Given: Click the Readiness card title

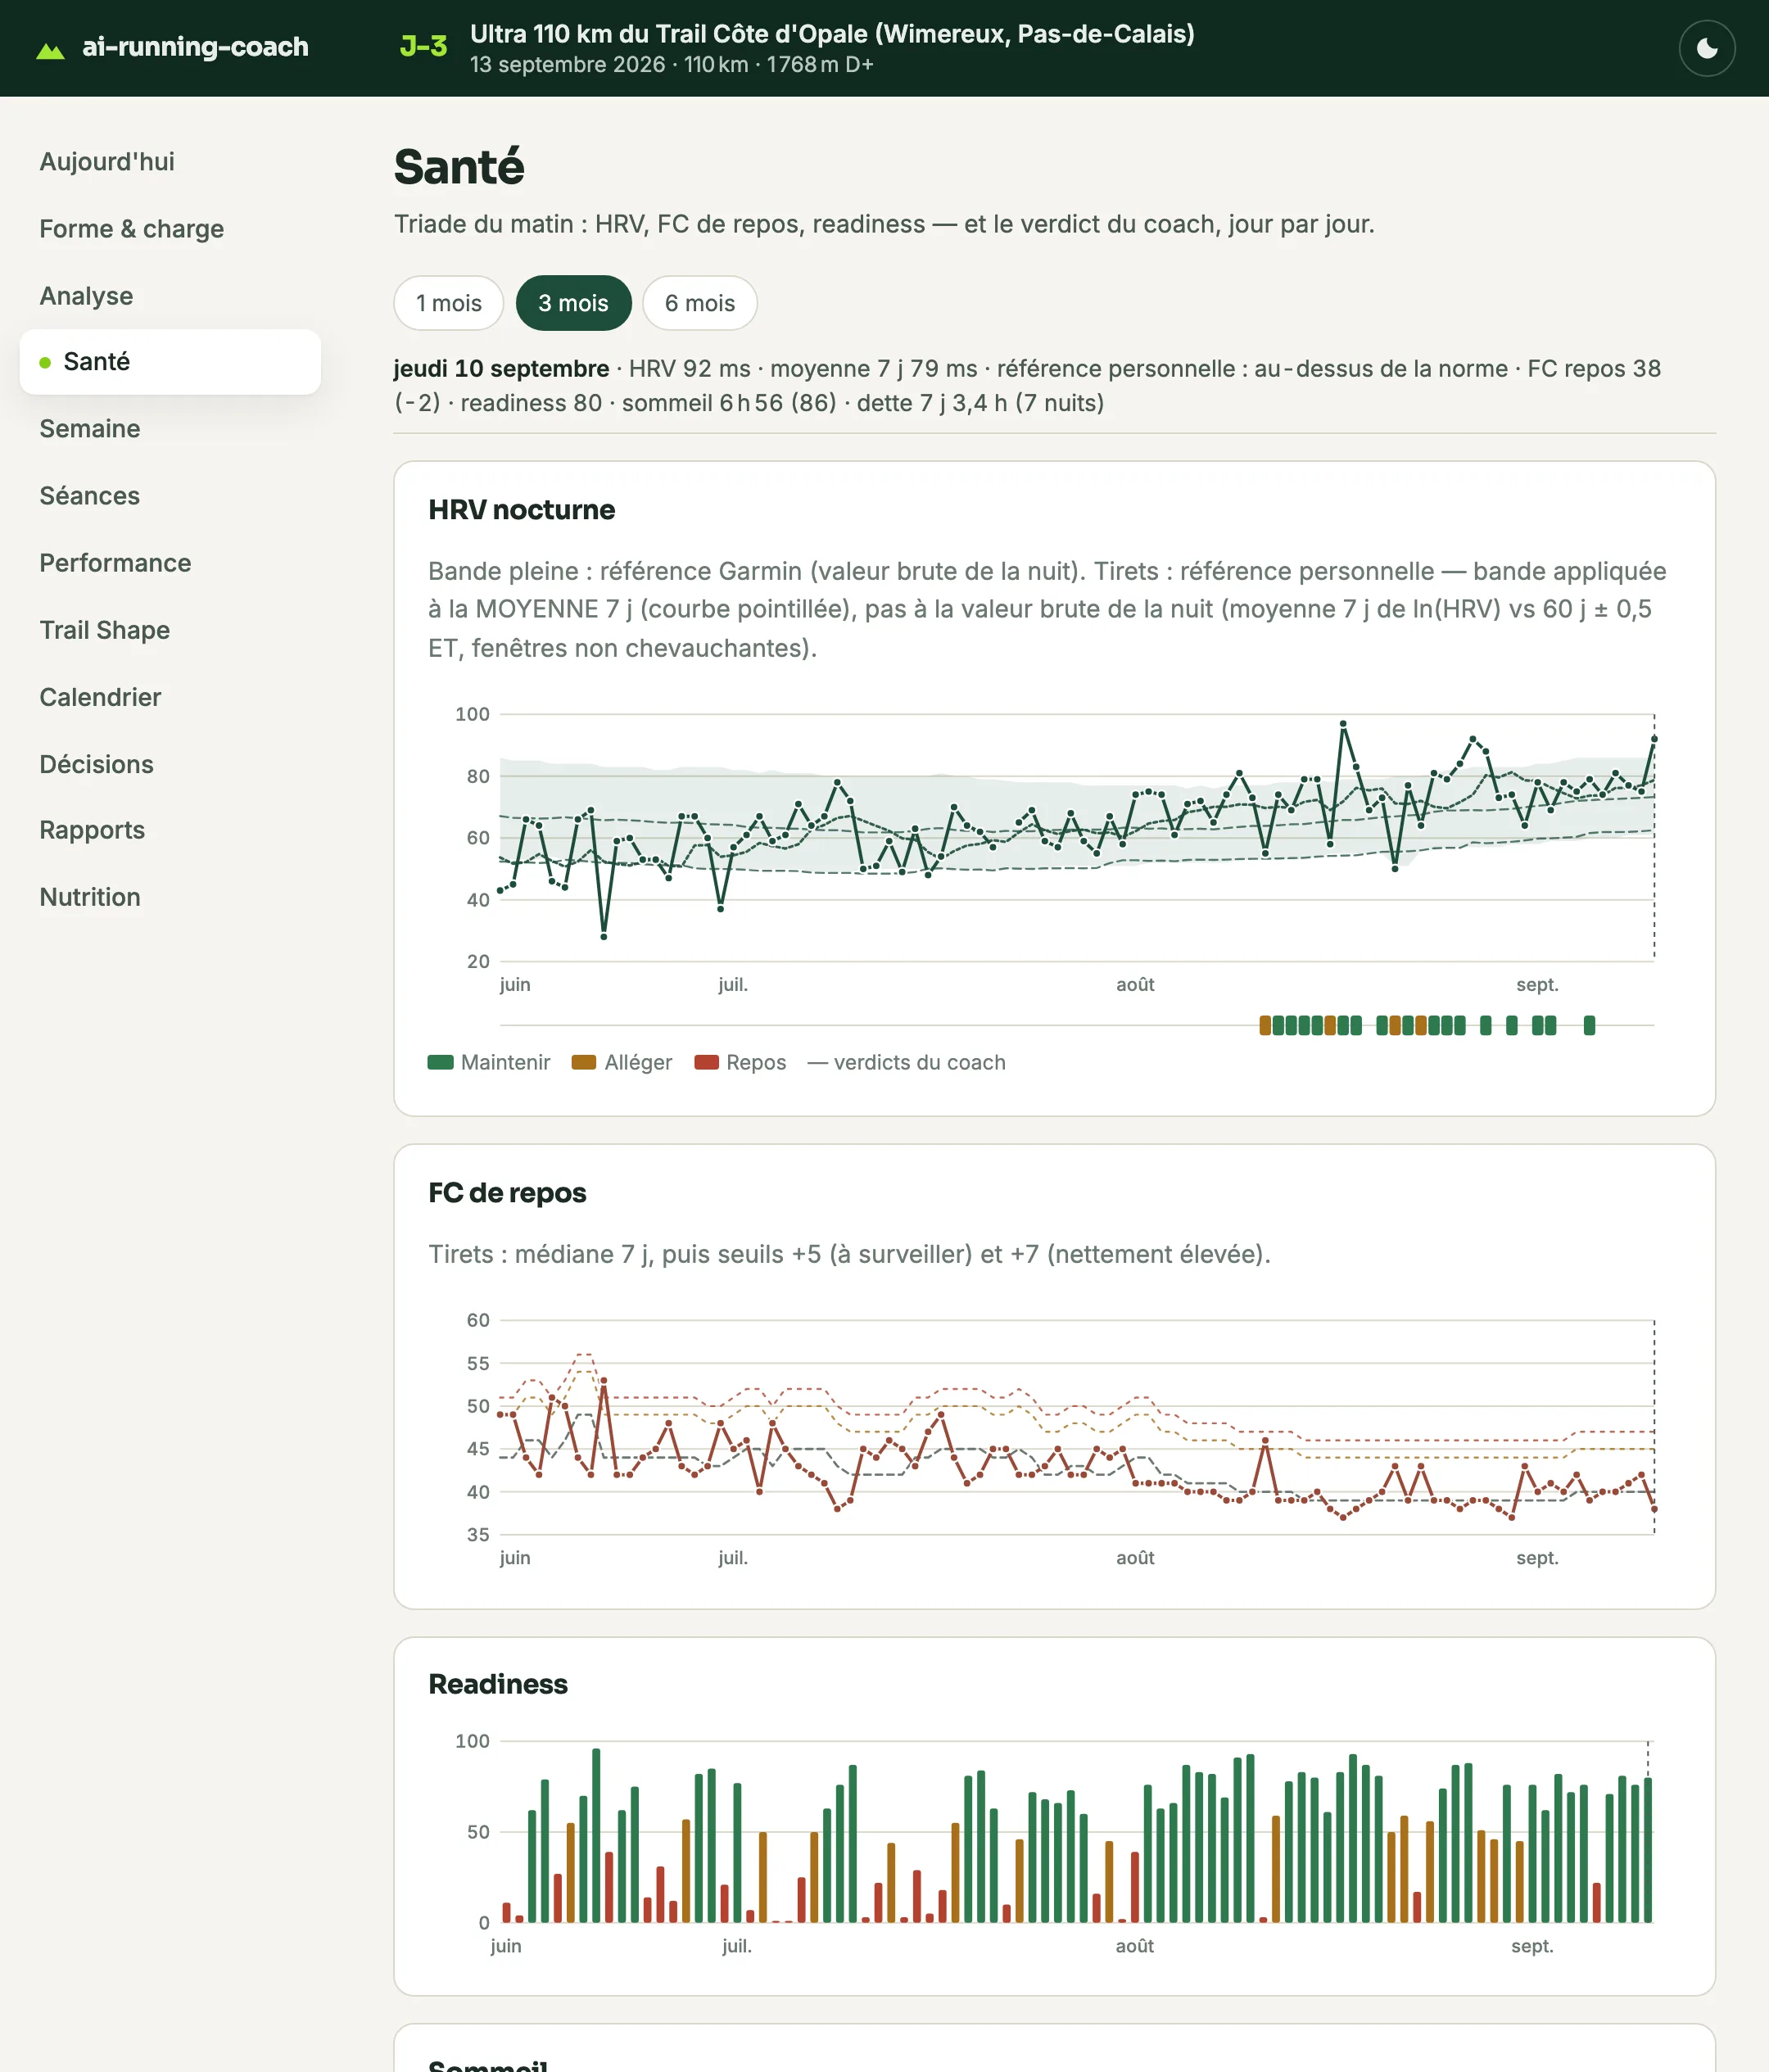Looking at the screenshot, I should pyautogui.click(x=498, y=1684).
